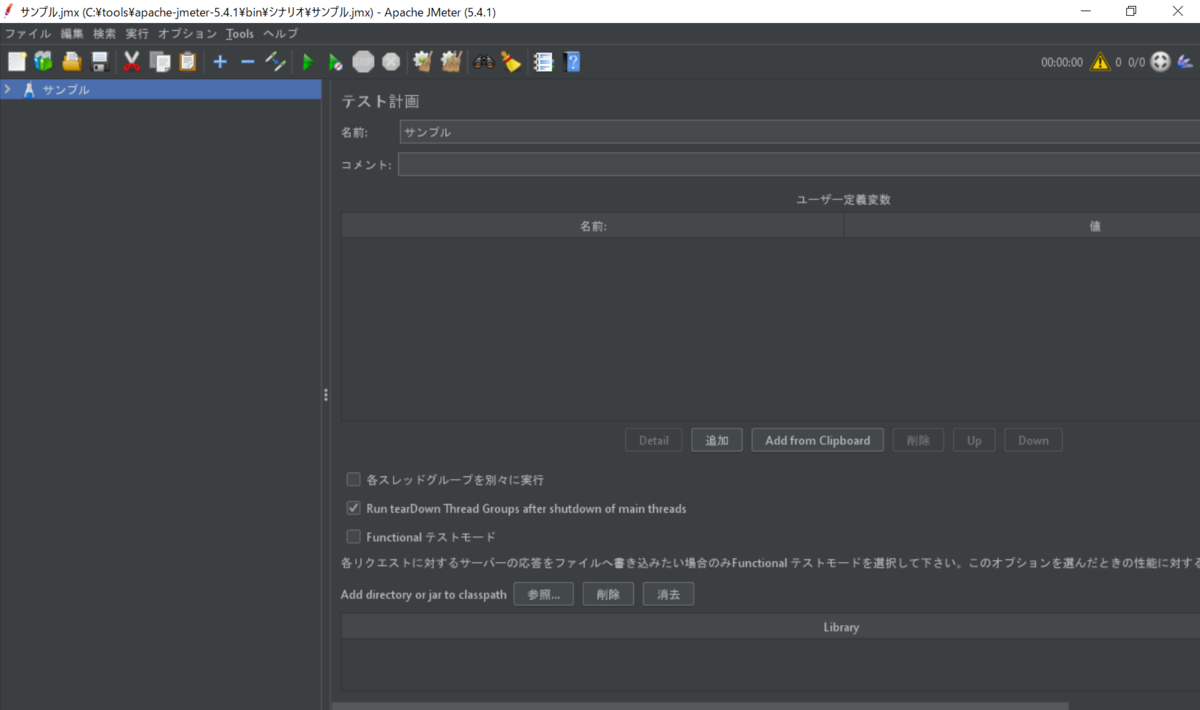Click the Stop test icon
Viewport: 1200px width, 710px height.
tap(362, 61)
